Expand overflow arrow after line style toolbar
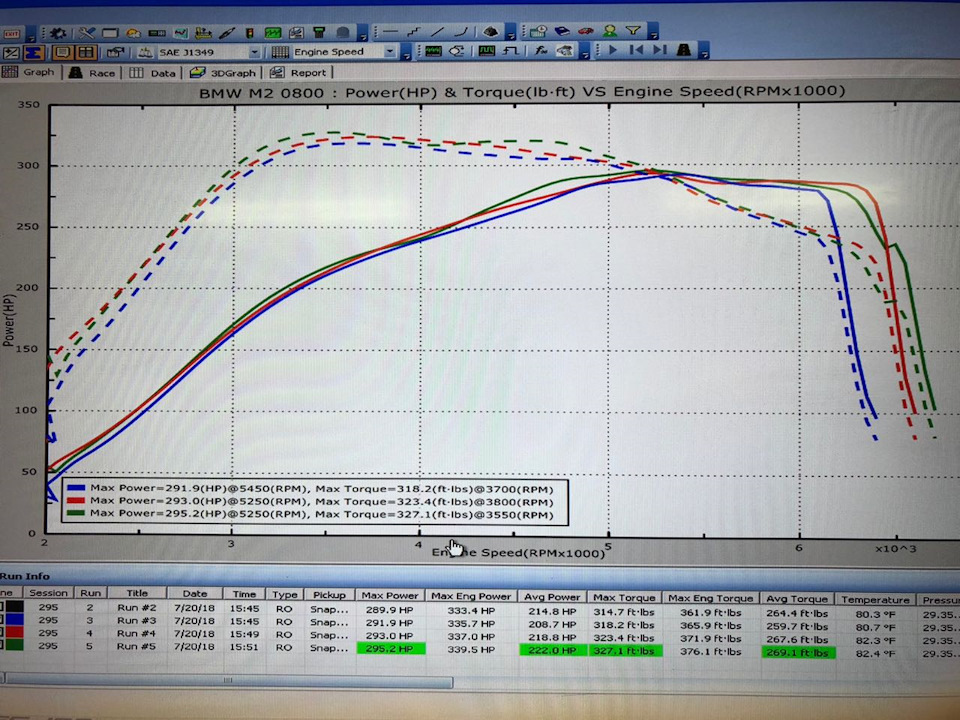960x720 pixels. [511, 32]
